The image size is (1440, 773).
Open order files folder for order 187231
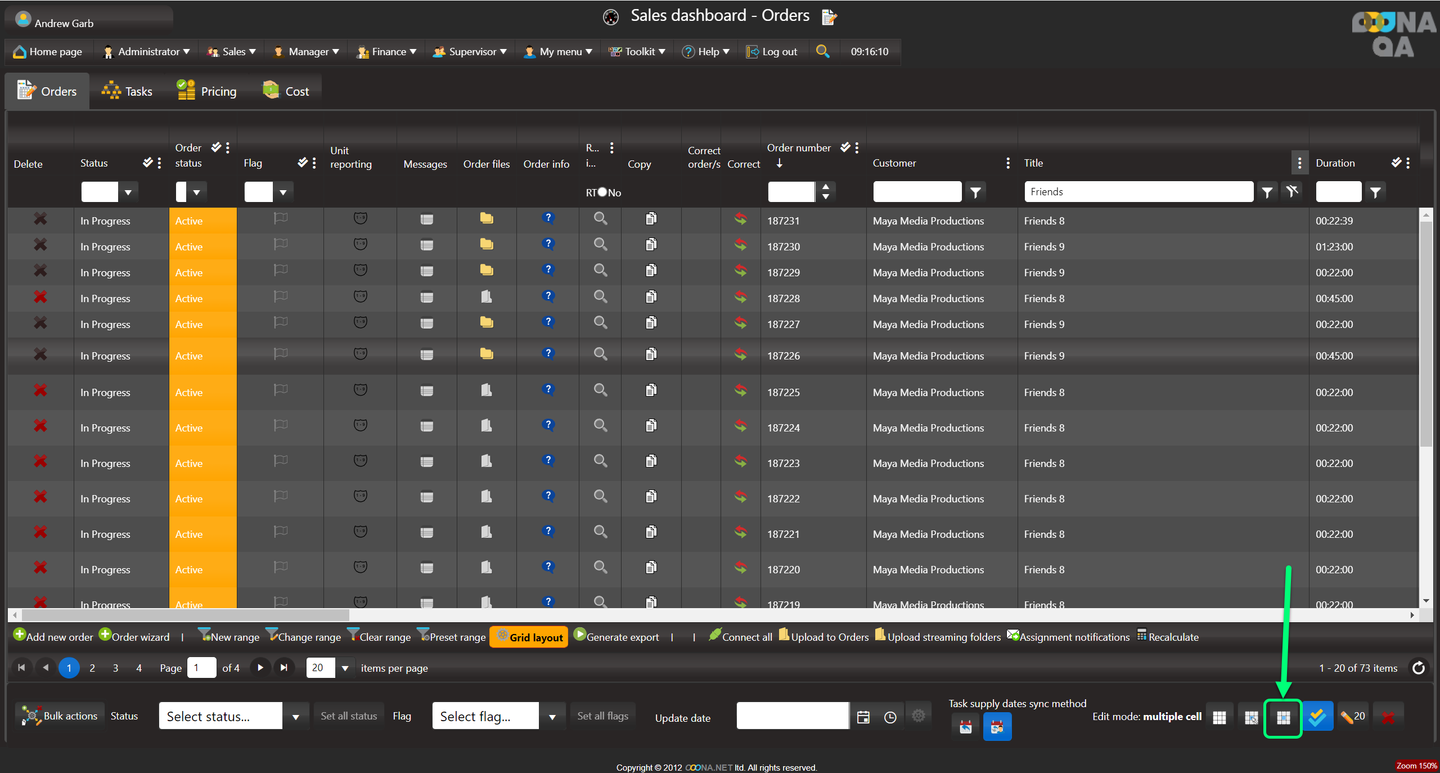(486, 219)
